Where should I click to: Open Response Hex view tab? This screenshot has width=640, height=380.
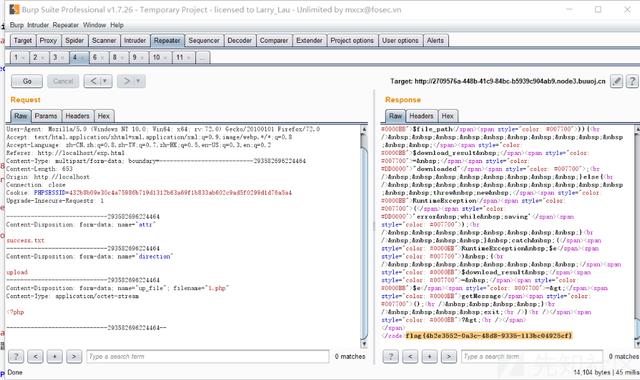447,116
